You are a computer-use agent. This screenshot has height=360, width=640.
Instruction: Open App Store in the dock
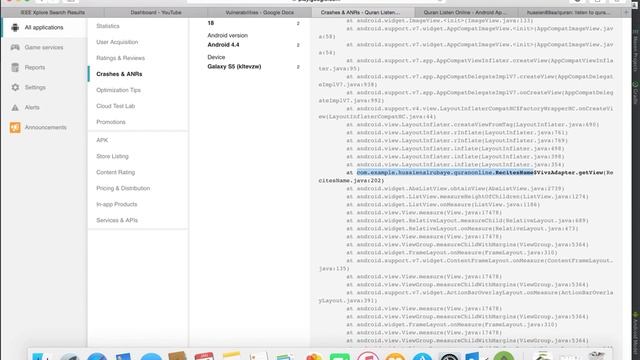(x=422, y=356)
